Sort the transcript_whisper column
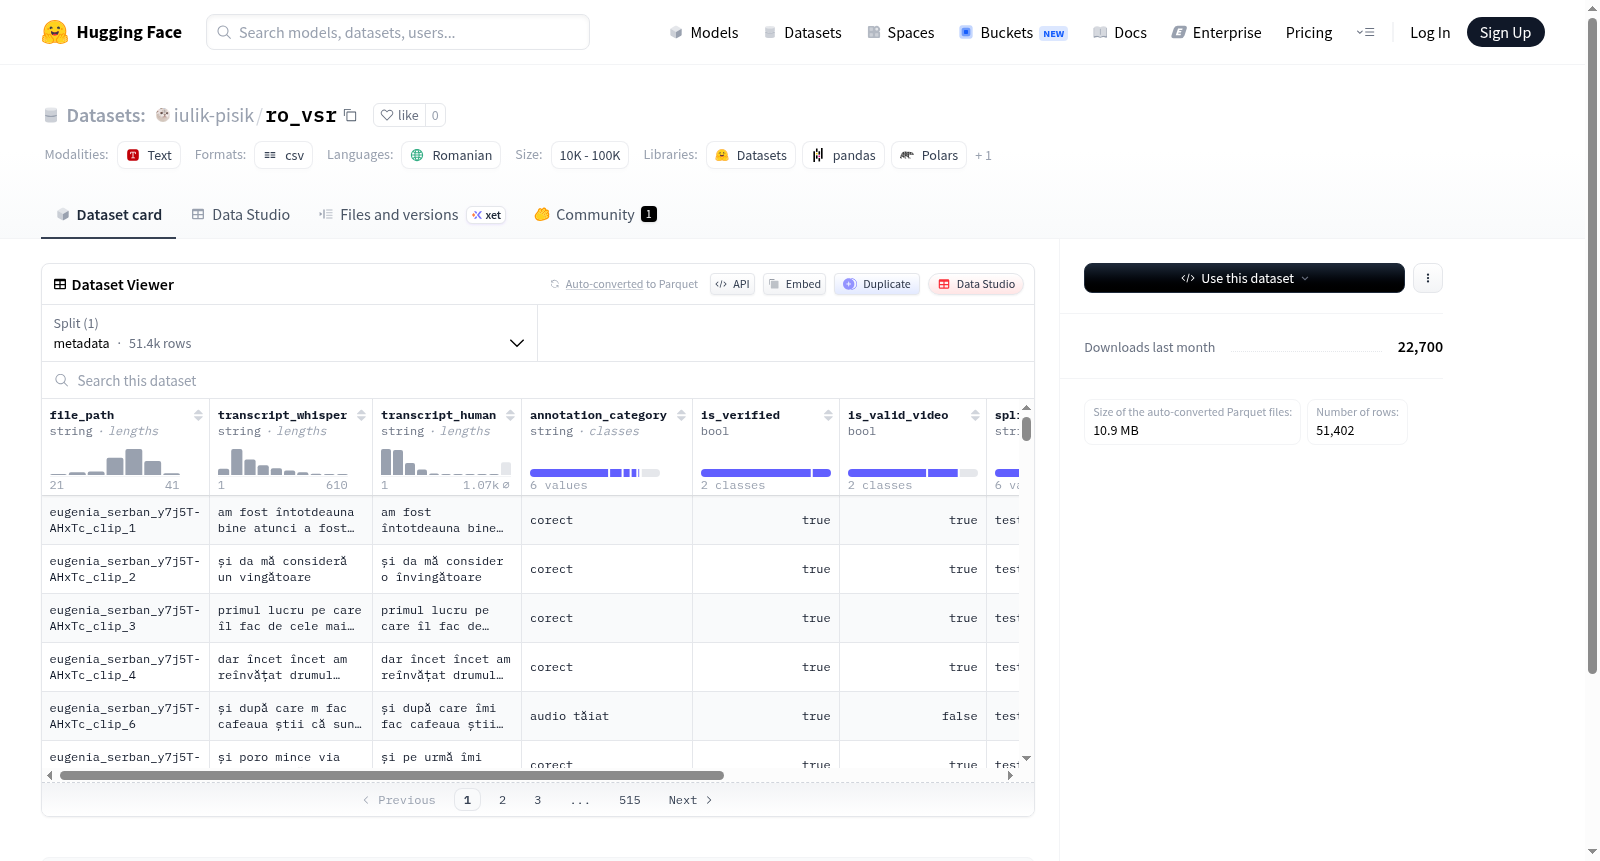The width and height of the screenshot is (1600, 861). coord(361,415)
